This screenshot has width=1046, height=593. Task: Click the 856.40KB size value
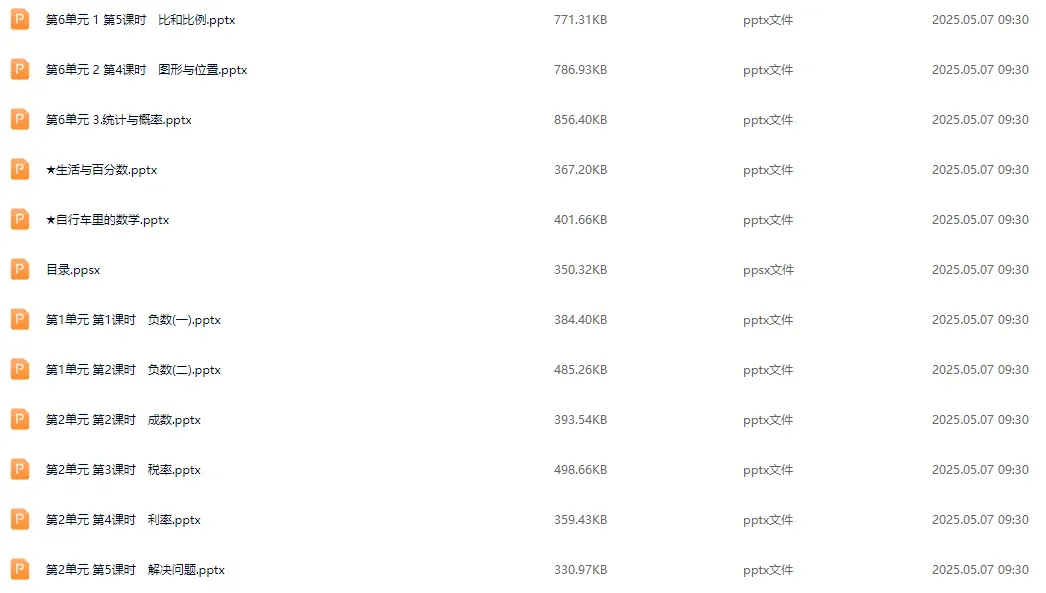click(580, 119)
